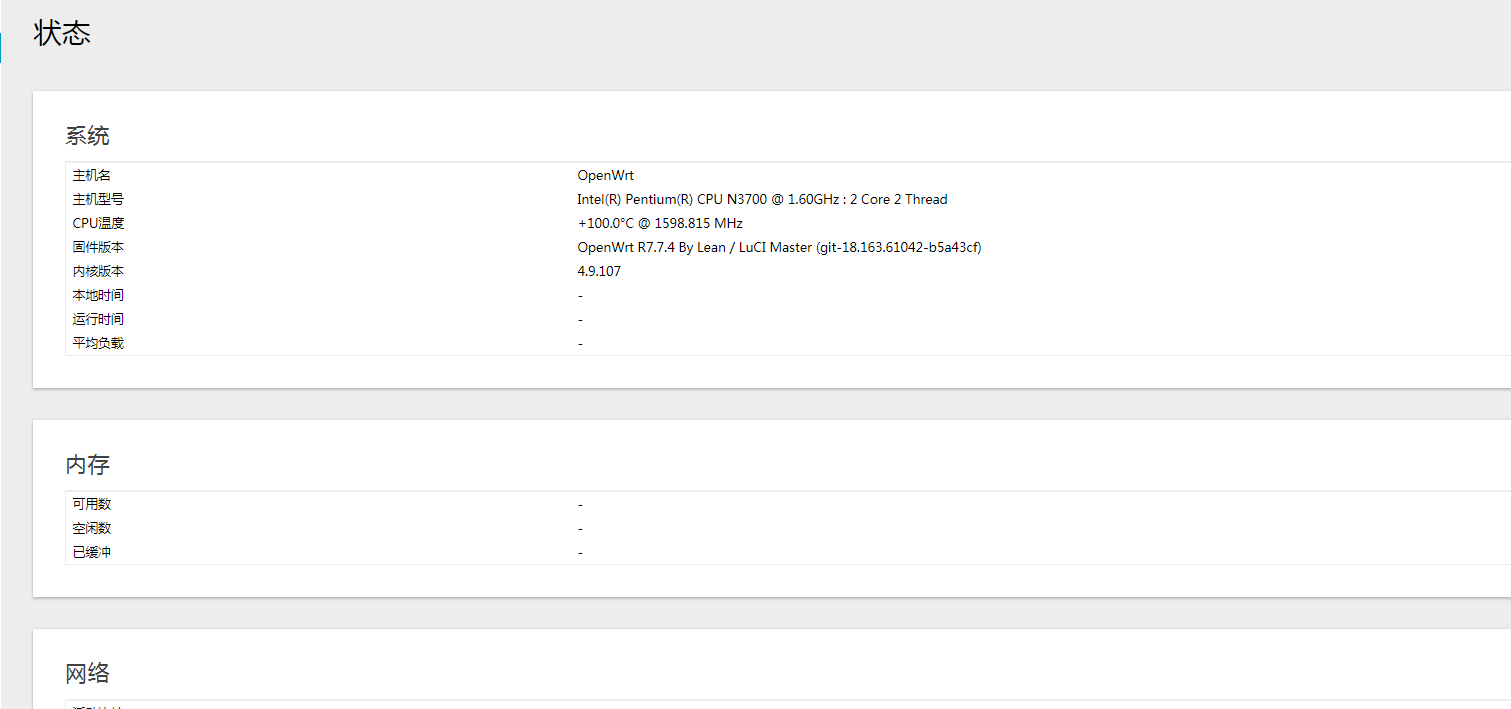This screenshot has width=1511, height=709.
Task: Click the 本地时间 label
Action: (98, 295)
